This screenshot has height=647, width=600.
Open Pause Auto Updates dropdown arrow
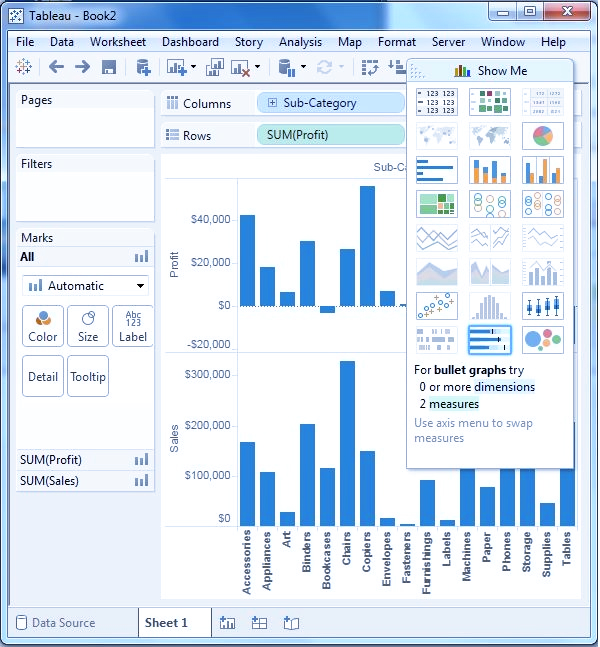[x=303, y=67]
